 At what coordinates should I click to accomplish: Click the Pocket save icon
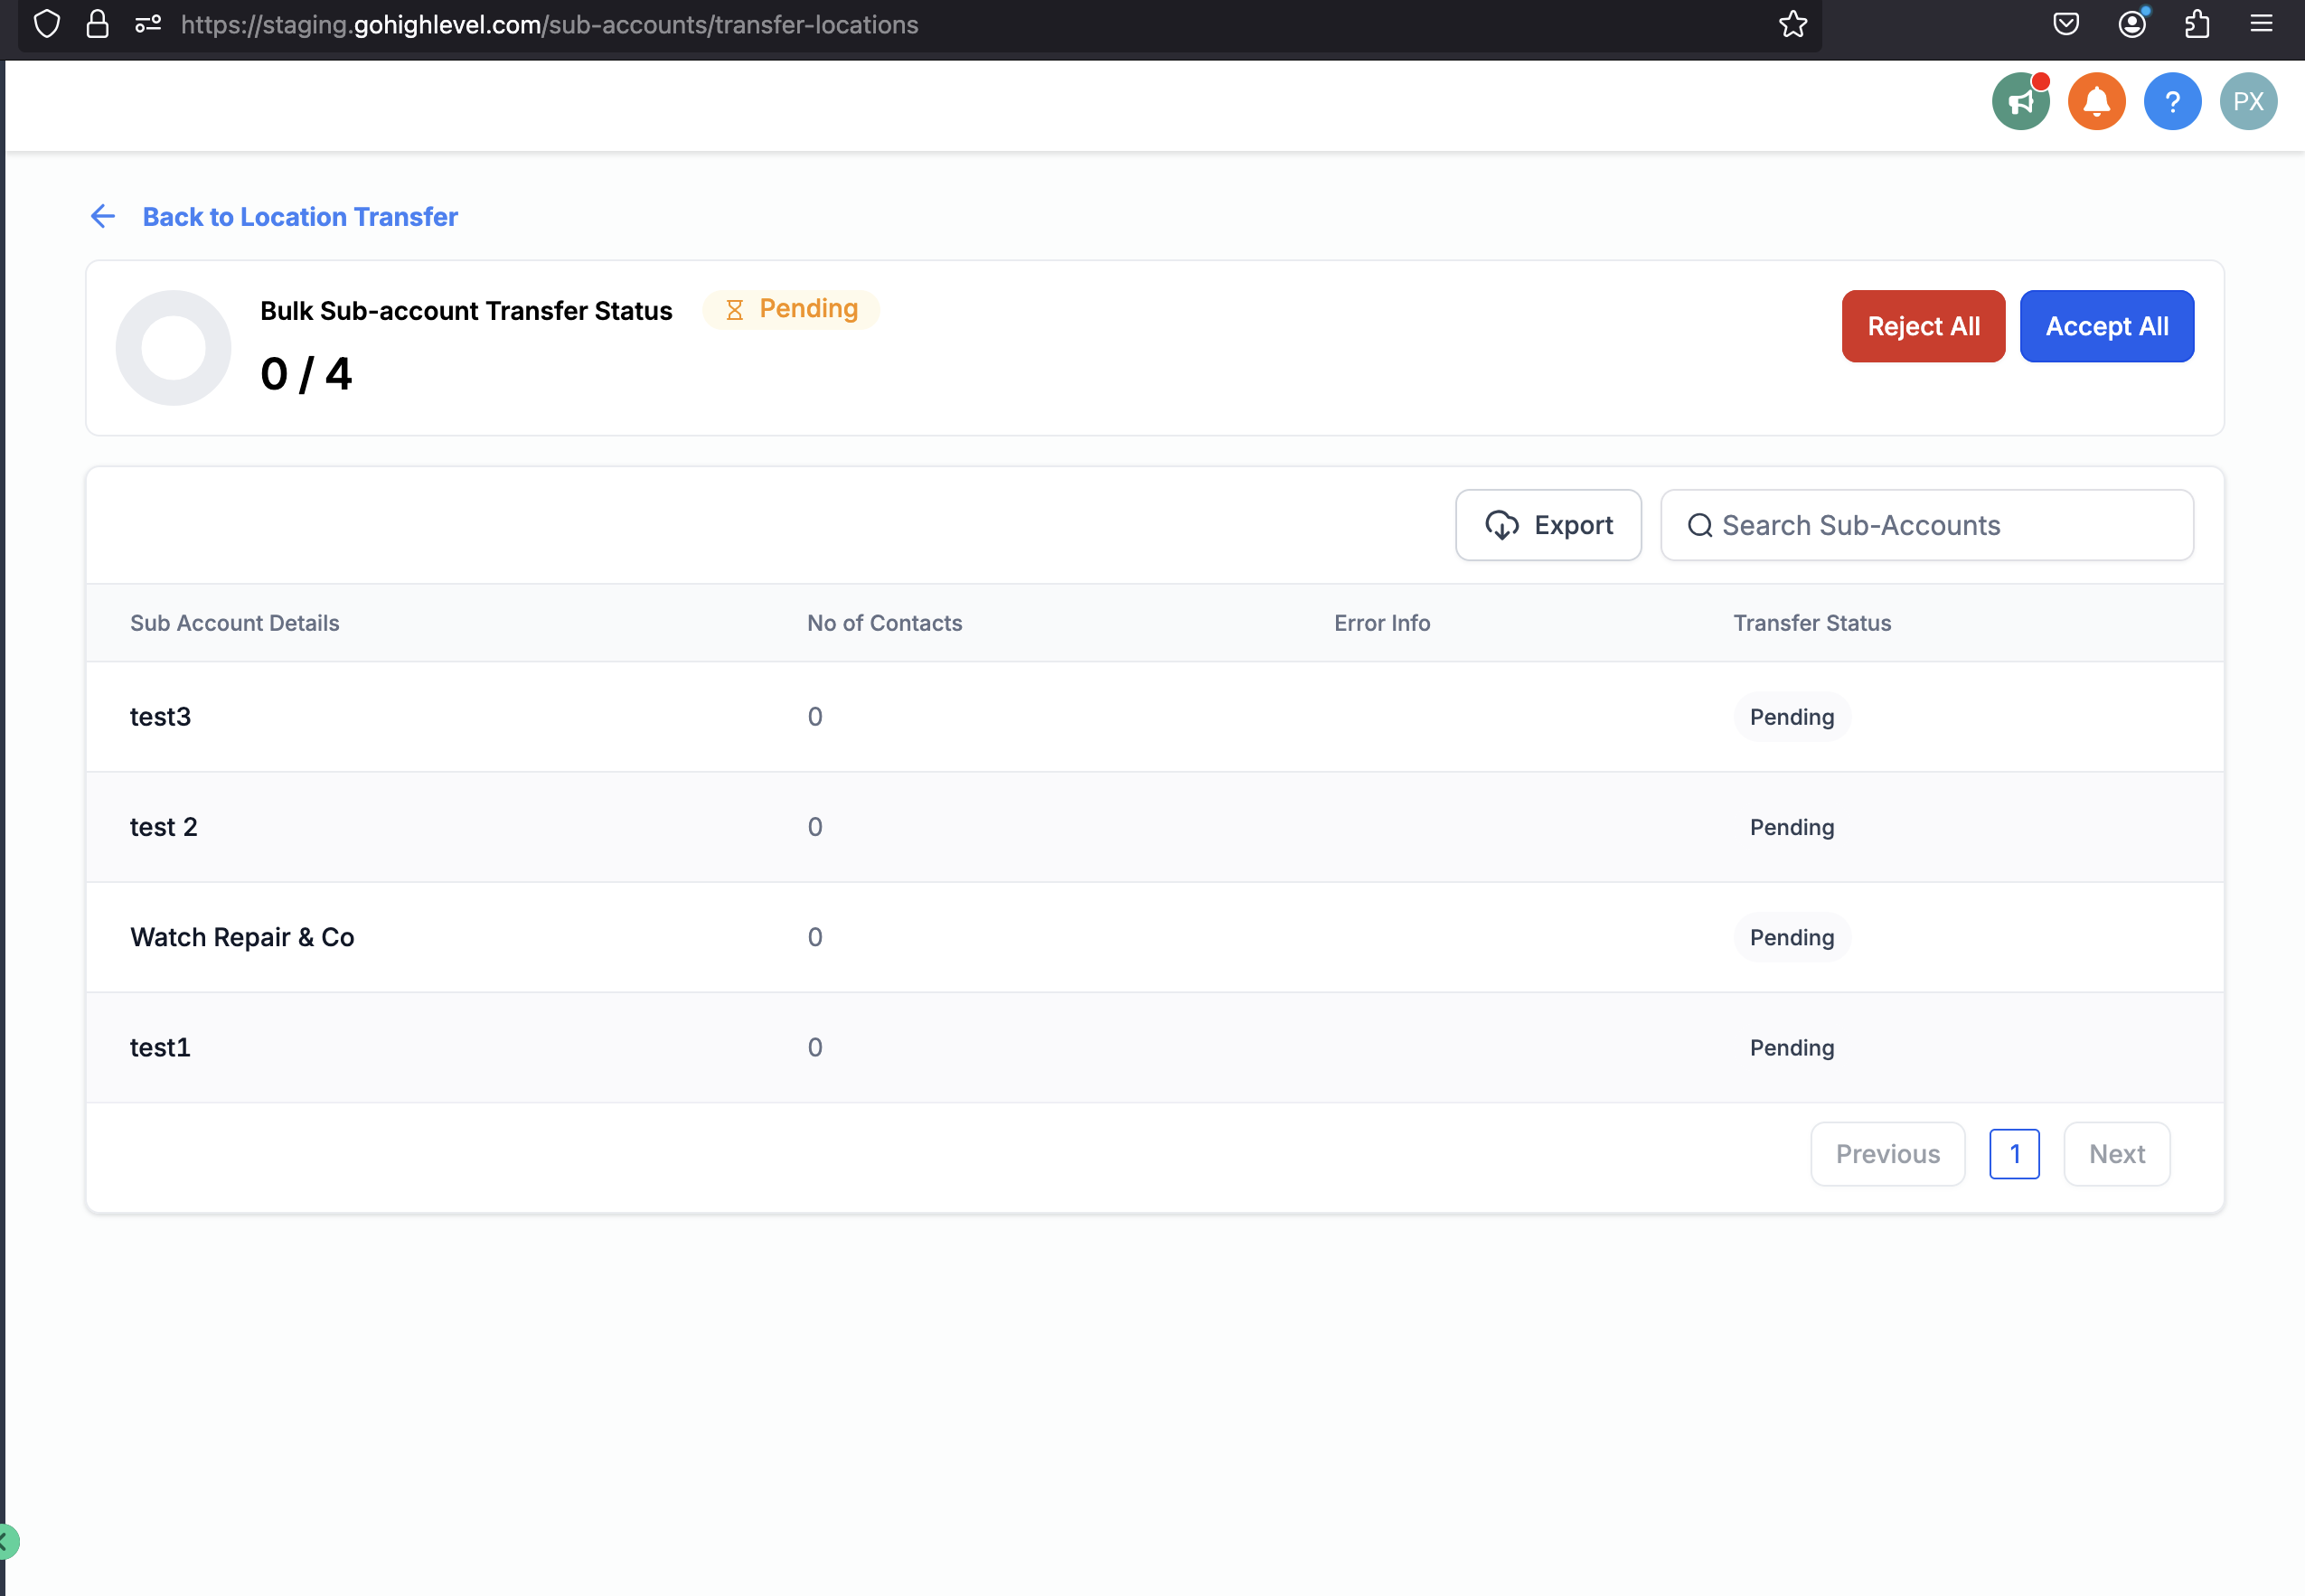pos(2065,24)
